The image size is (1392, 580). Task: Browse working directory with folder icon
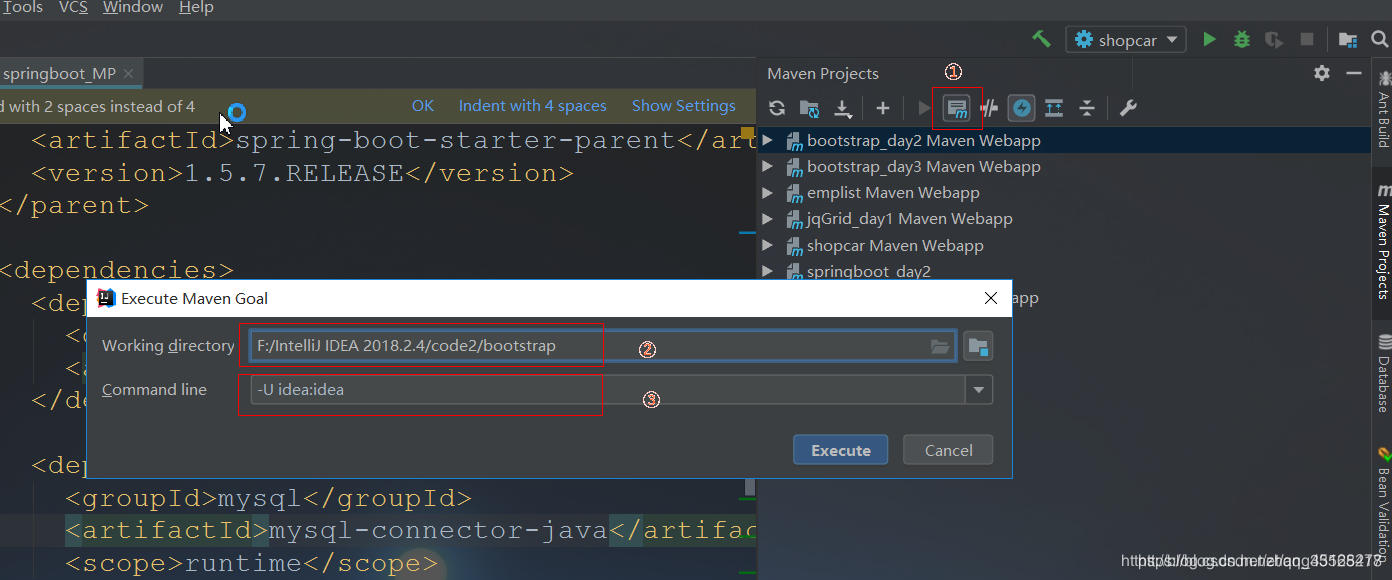click(940, 346)
